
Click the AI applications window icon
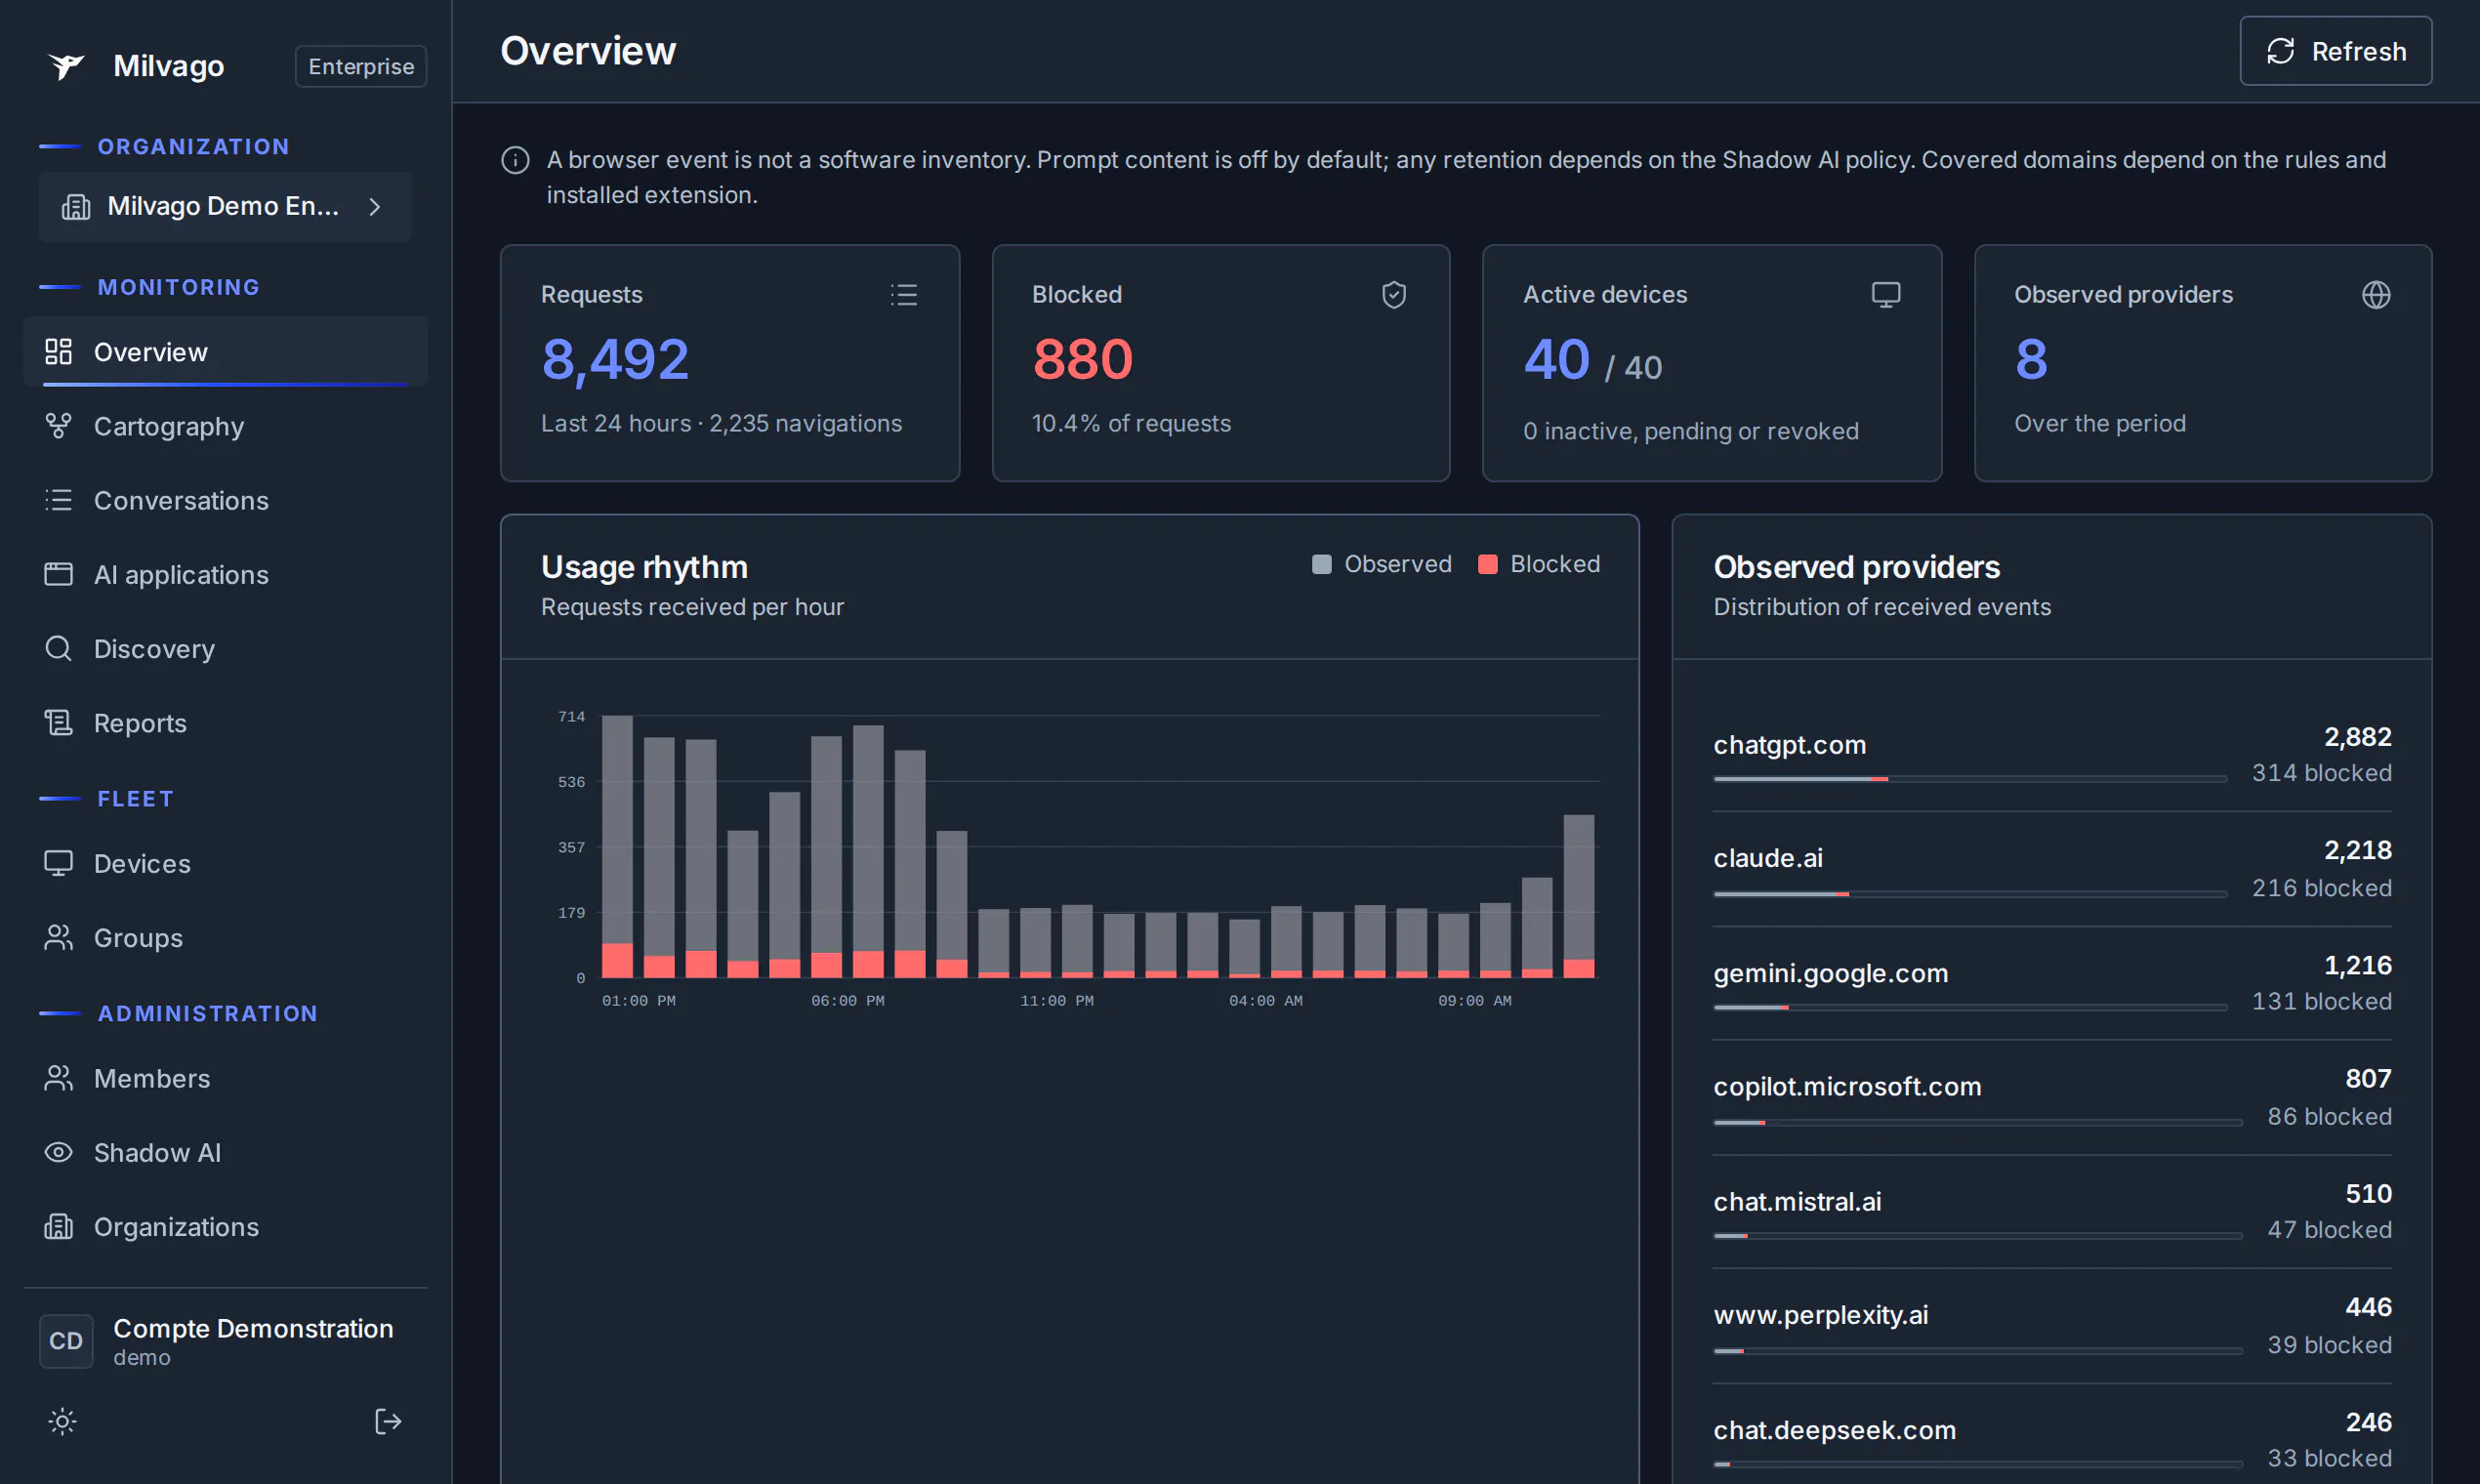click(x=58, y=574)
